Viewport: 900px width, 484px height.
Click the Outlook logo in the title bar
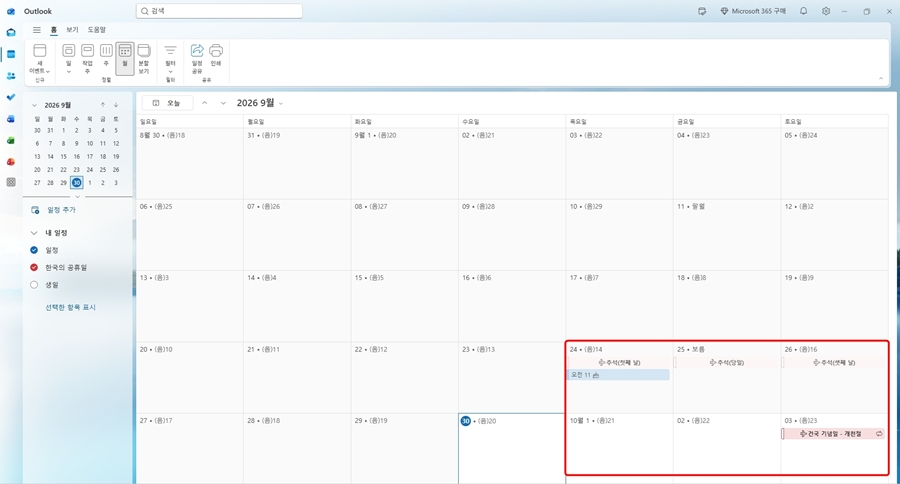11,11
